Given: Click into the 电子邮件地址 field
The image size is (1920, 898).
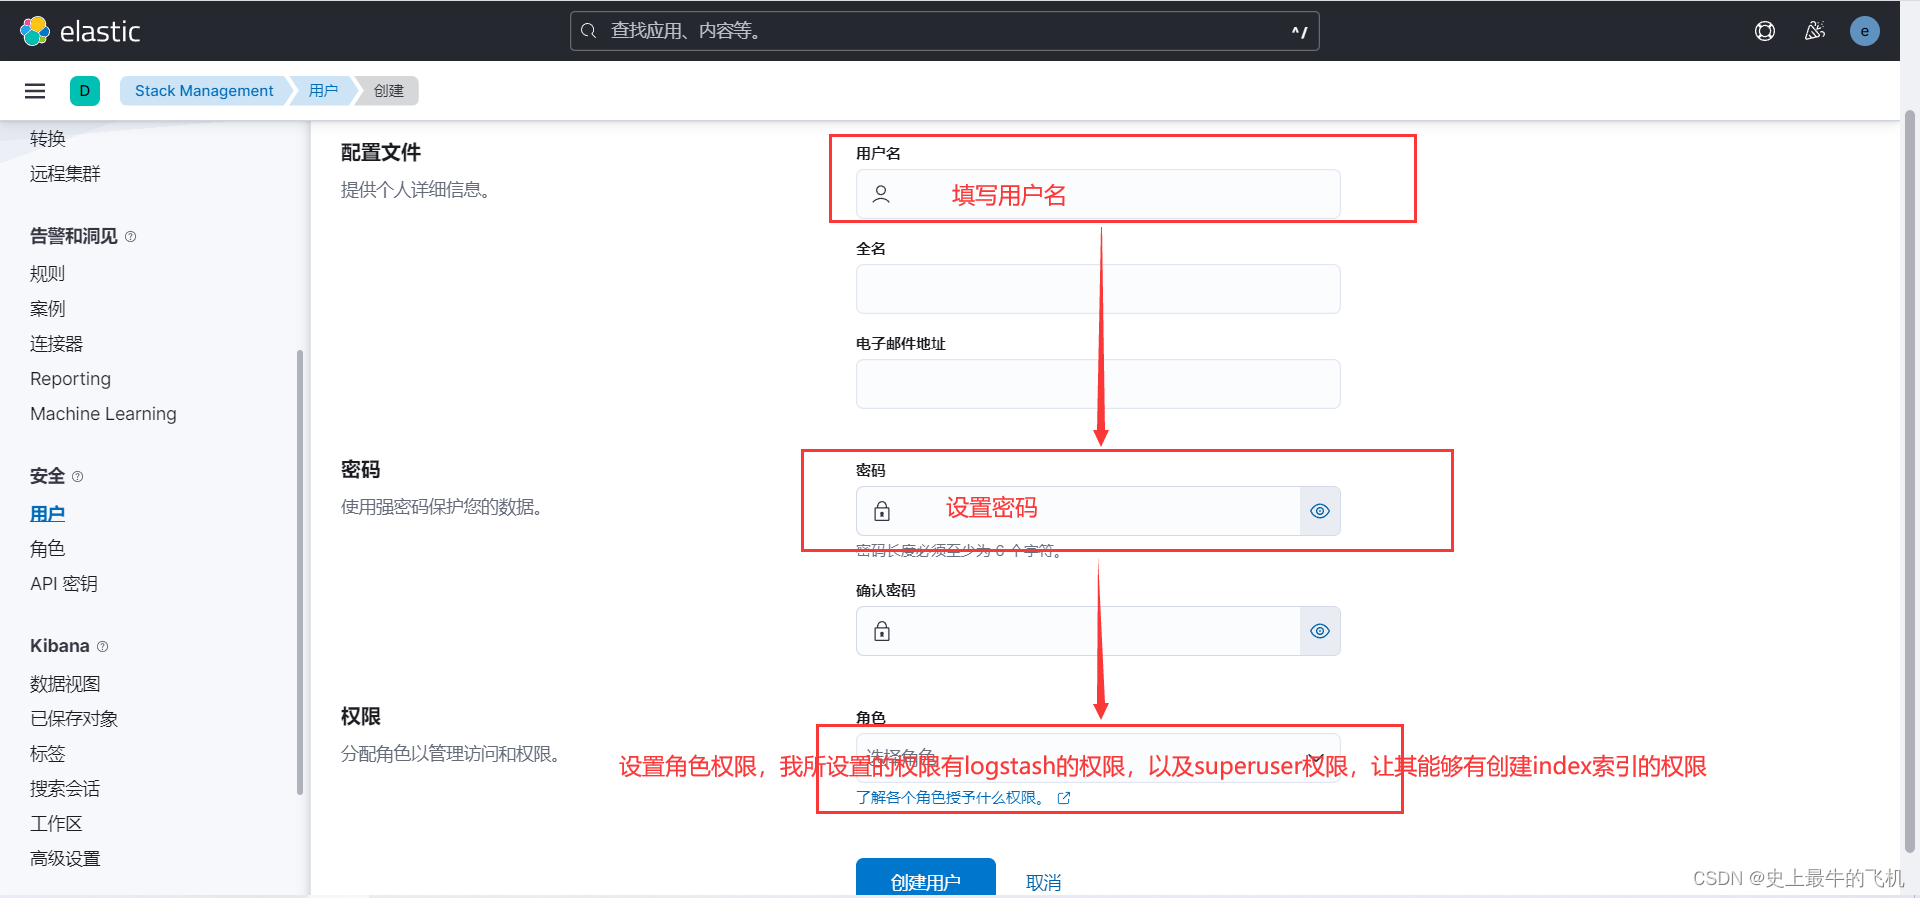Looking at the screenshot, I should point(1098,384).
